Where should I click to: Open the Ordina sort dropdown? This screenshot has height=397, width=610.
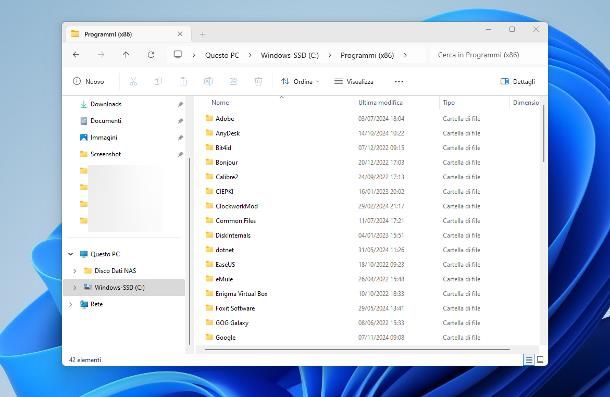coord(300,81)
